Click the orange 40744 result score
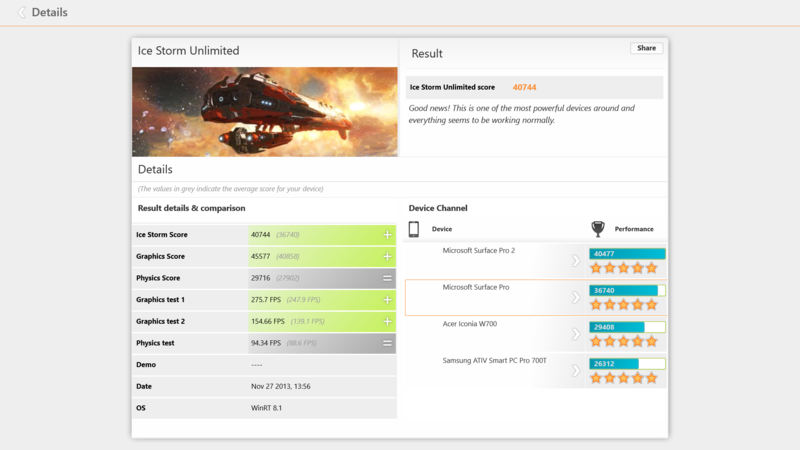 [x=524, y=87]
